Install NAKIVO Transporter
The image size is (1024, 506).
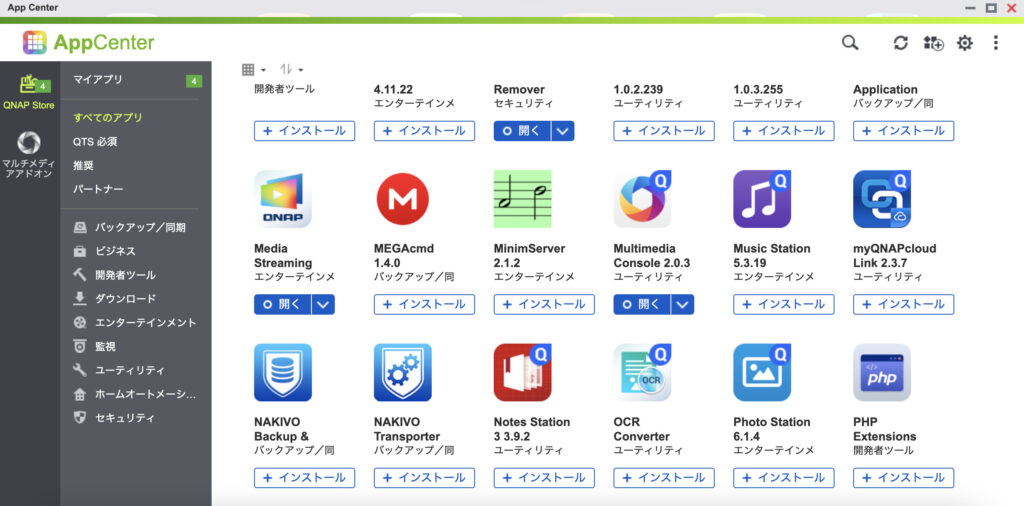click(424, 478)
